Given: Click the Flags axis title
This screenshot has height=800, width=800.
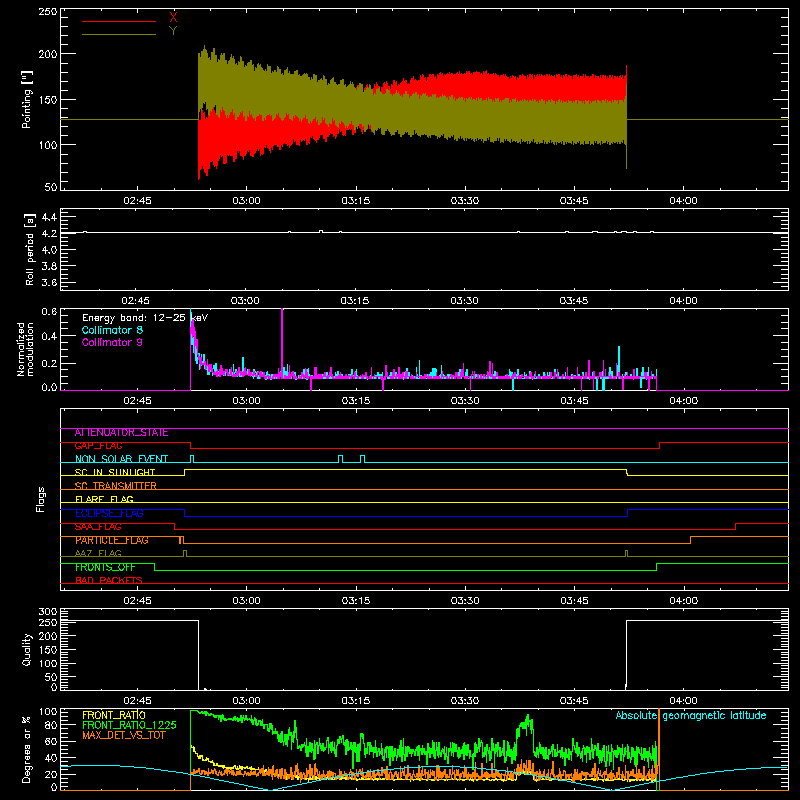Looking at the screenshot, I should (41, 499).
